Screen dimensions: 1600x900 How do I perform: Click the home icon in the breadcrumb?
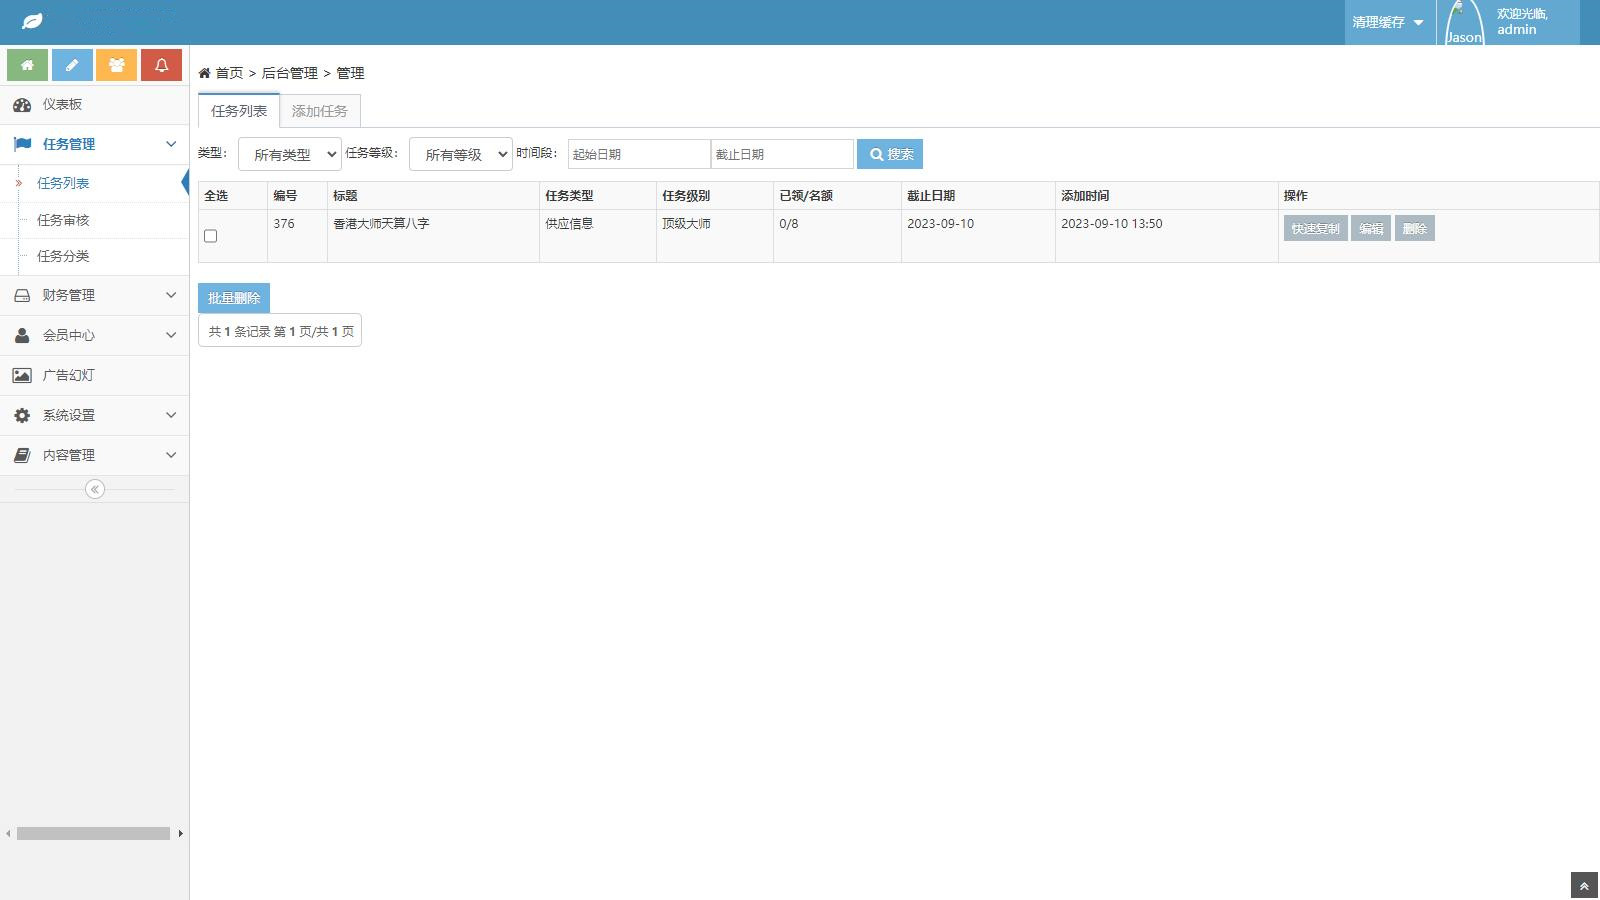click(204, 73)
